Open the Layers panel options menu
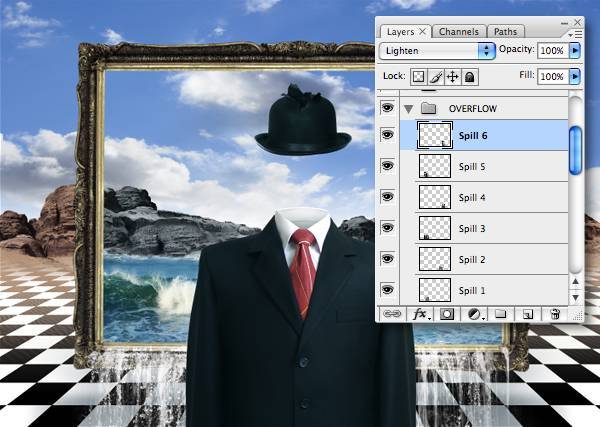The image size is (600, 427). (x=576, y=35)
